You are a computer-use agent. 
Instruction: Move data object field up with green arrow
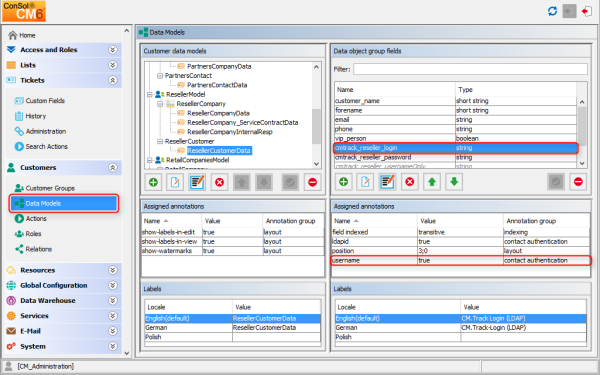pos(432,182)
